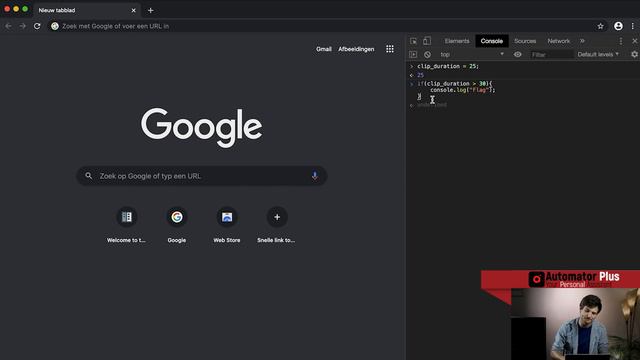Create a live expression with the eye icon

point(518,54)
